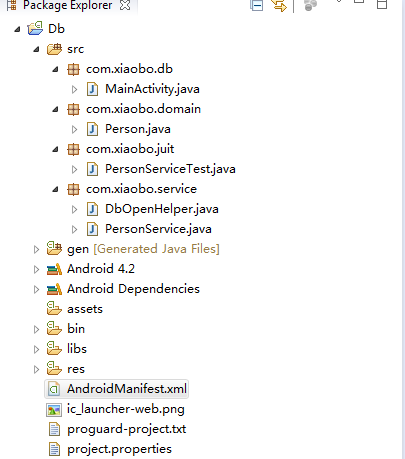The width and height of the screenshot is (405, 459).
Task: Select the Db project label
Action: pos(56,29)
